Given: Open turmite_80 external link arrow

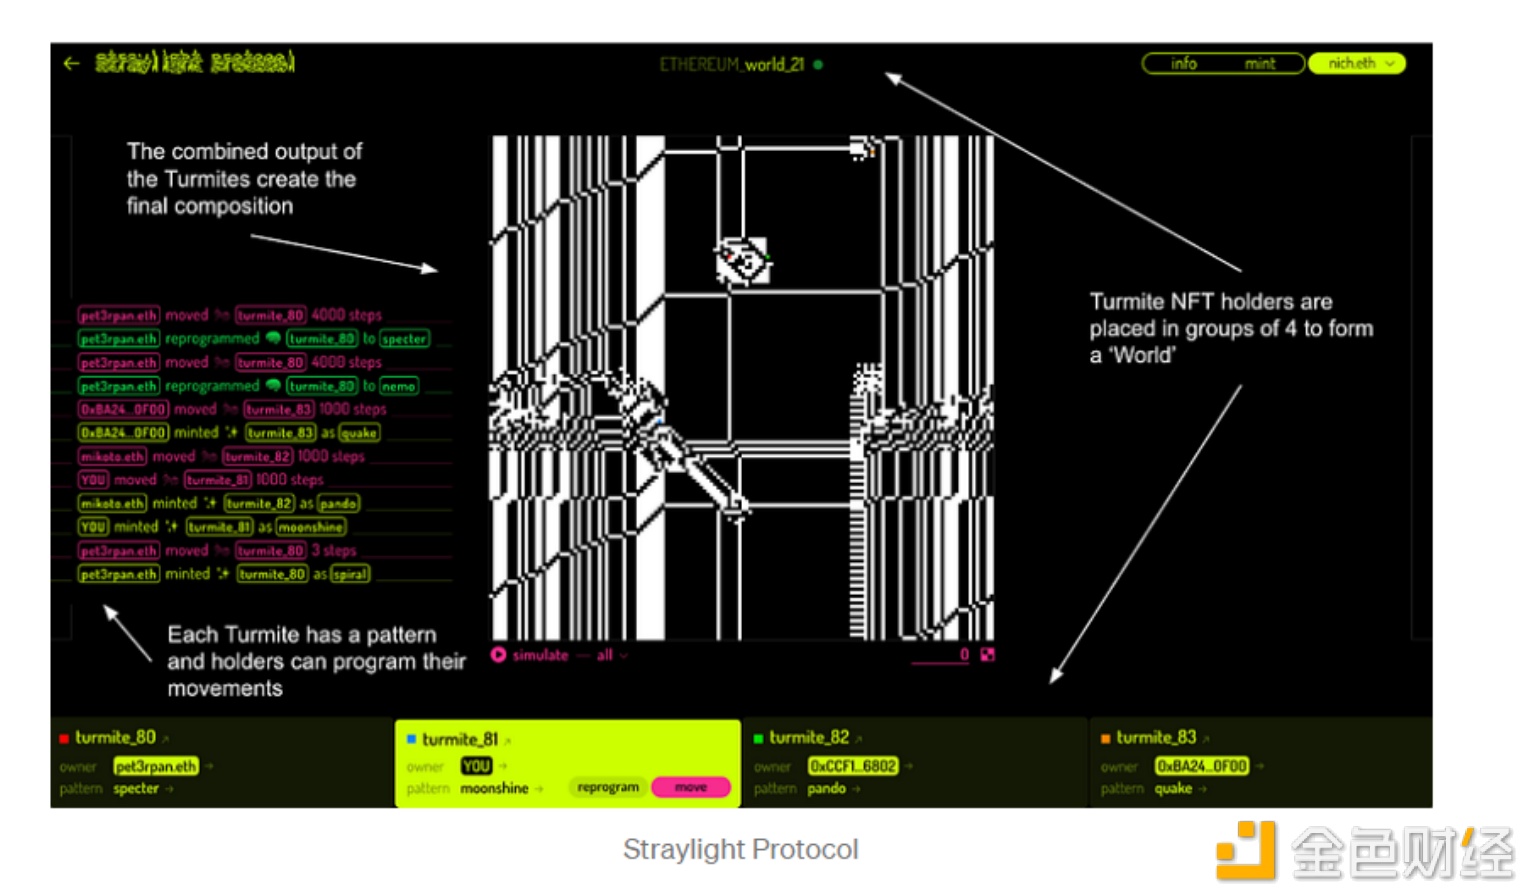Looking at the screenshot, I should pyautogui.click(x=166, y=739).
